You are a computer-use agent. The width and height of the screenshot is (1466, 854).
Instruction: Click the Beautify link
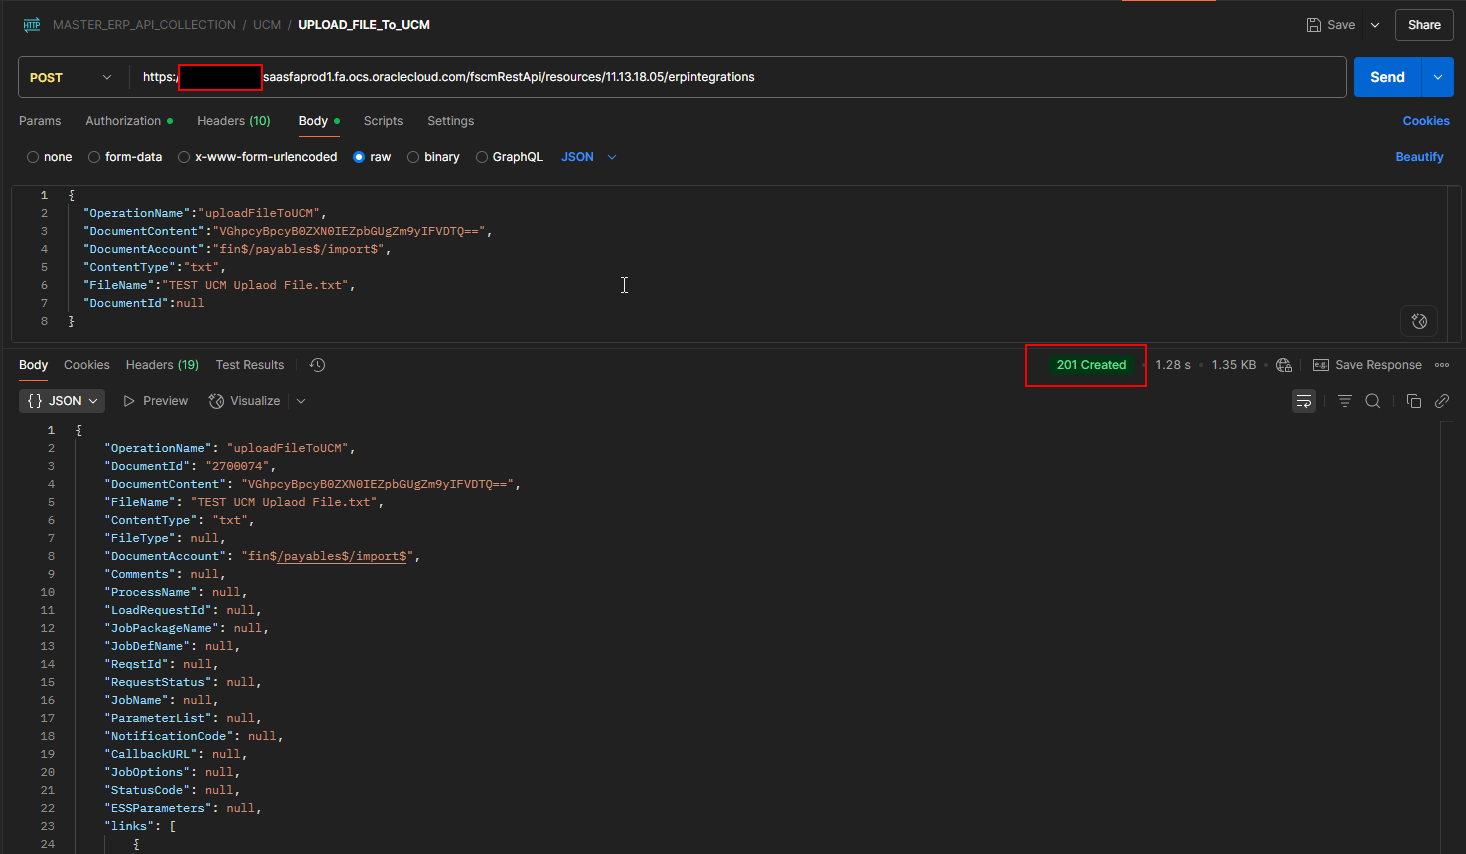click(1419, 157)
